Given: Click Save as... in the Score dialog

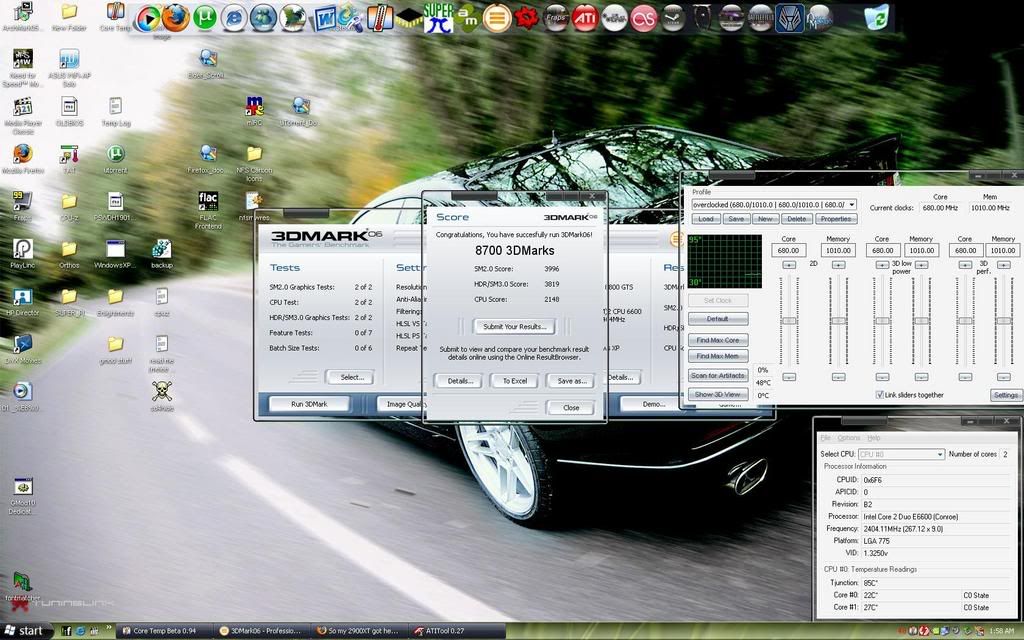Looking at the screenshot, I should click(x=571, y=381).
